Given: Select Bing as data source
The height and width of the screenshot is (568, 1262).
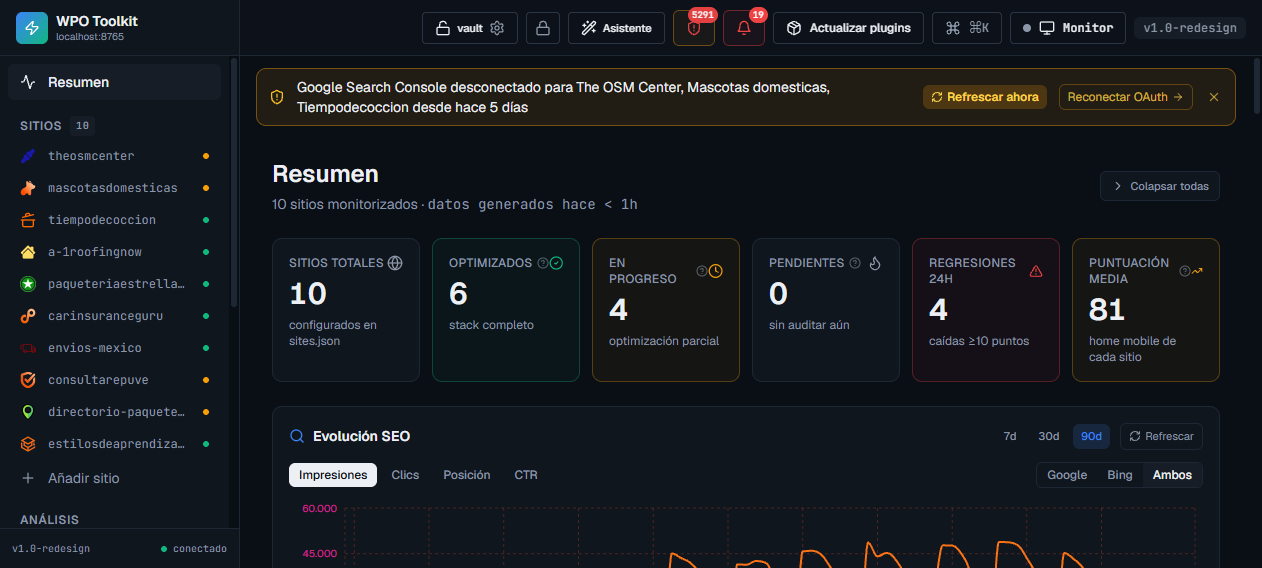Looking at the screenshot, I should point(1120,475).
